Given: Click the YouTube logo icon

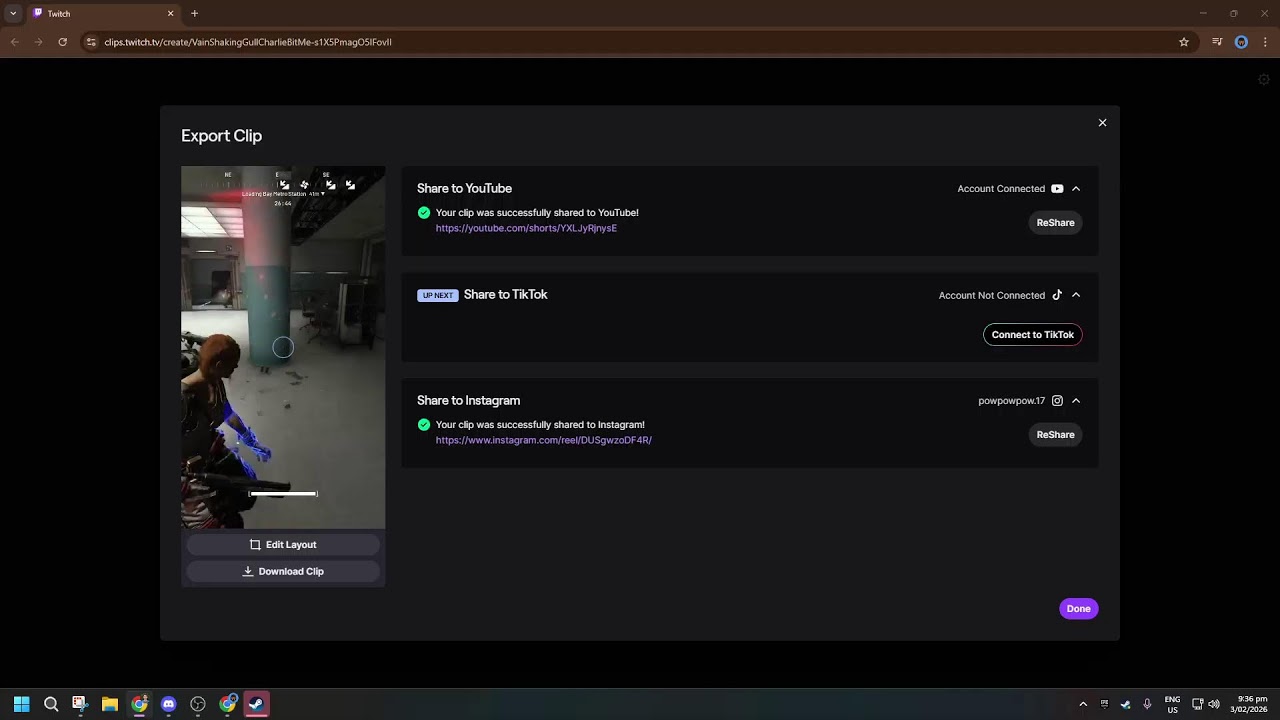Looking at the screenshot, I should [x=1057, y=189].
